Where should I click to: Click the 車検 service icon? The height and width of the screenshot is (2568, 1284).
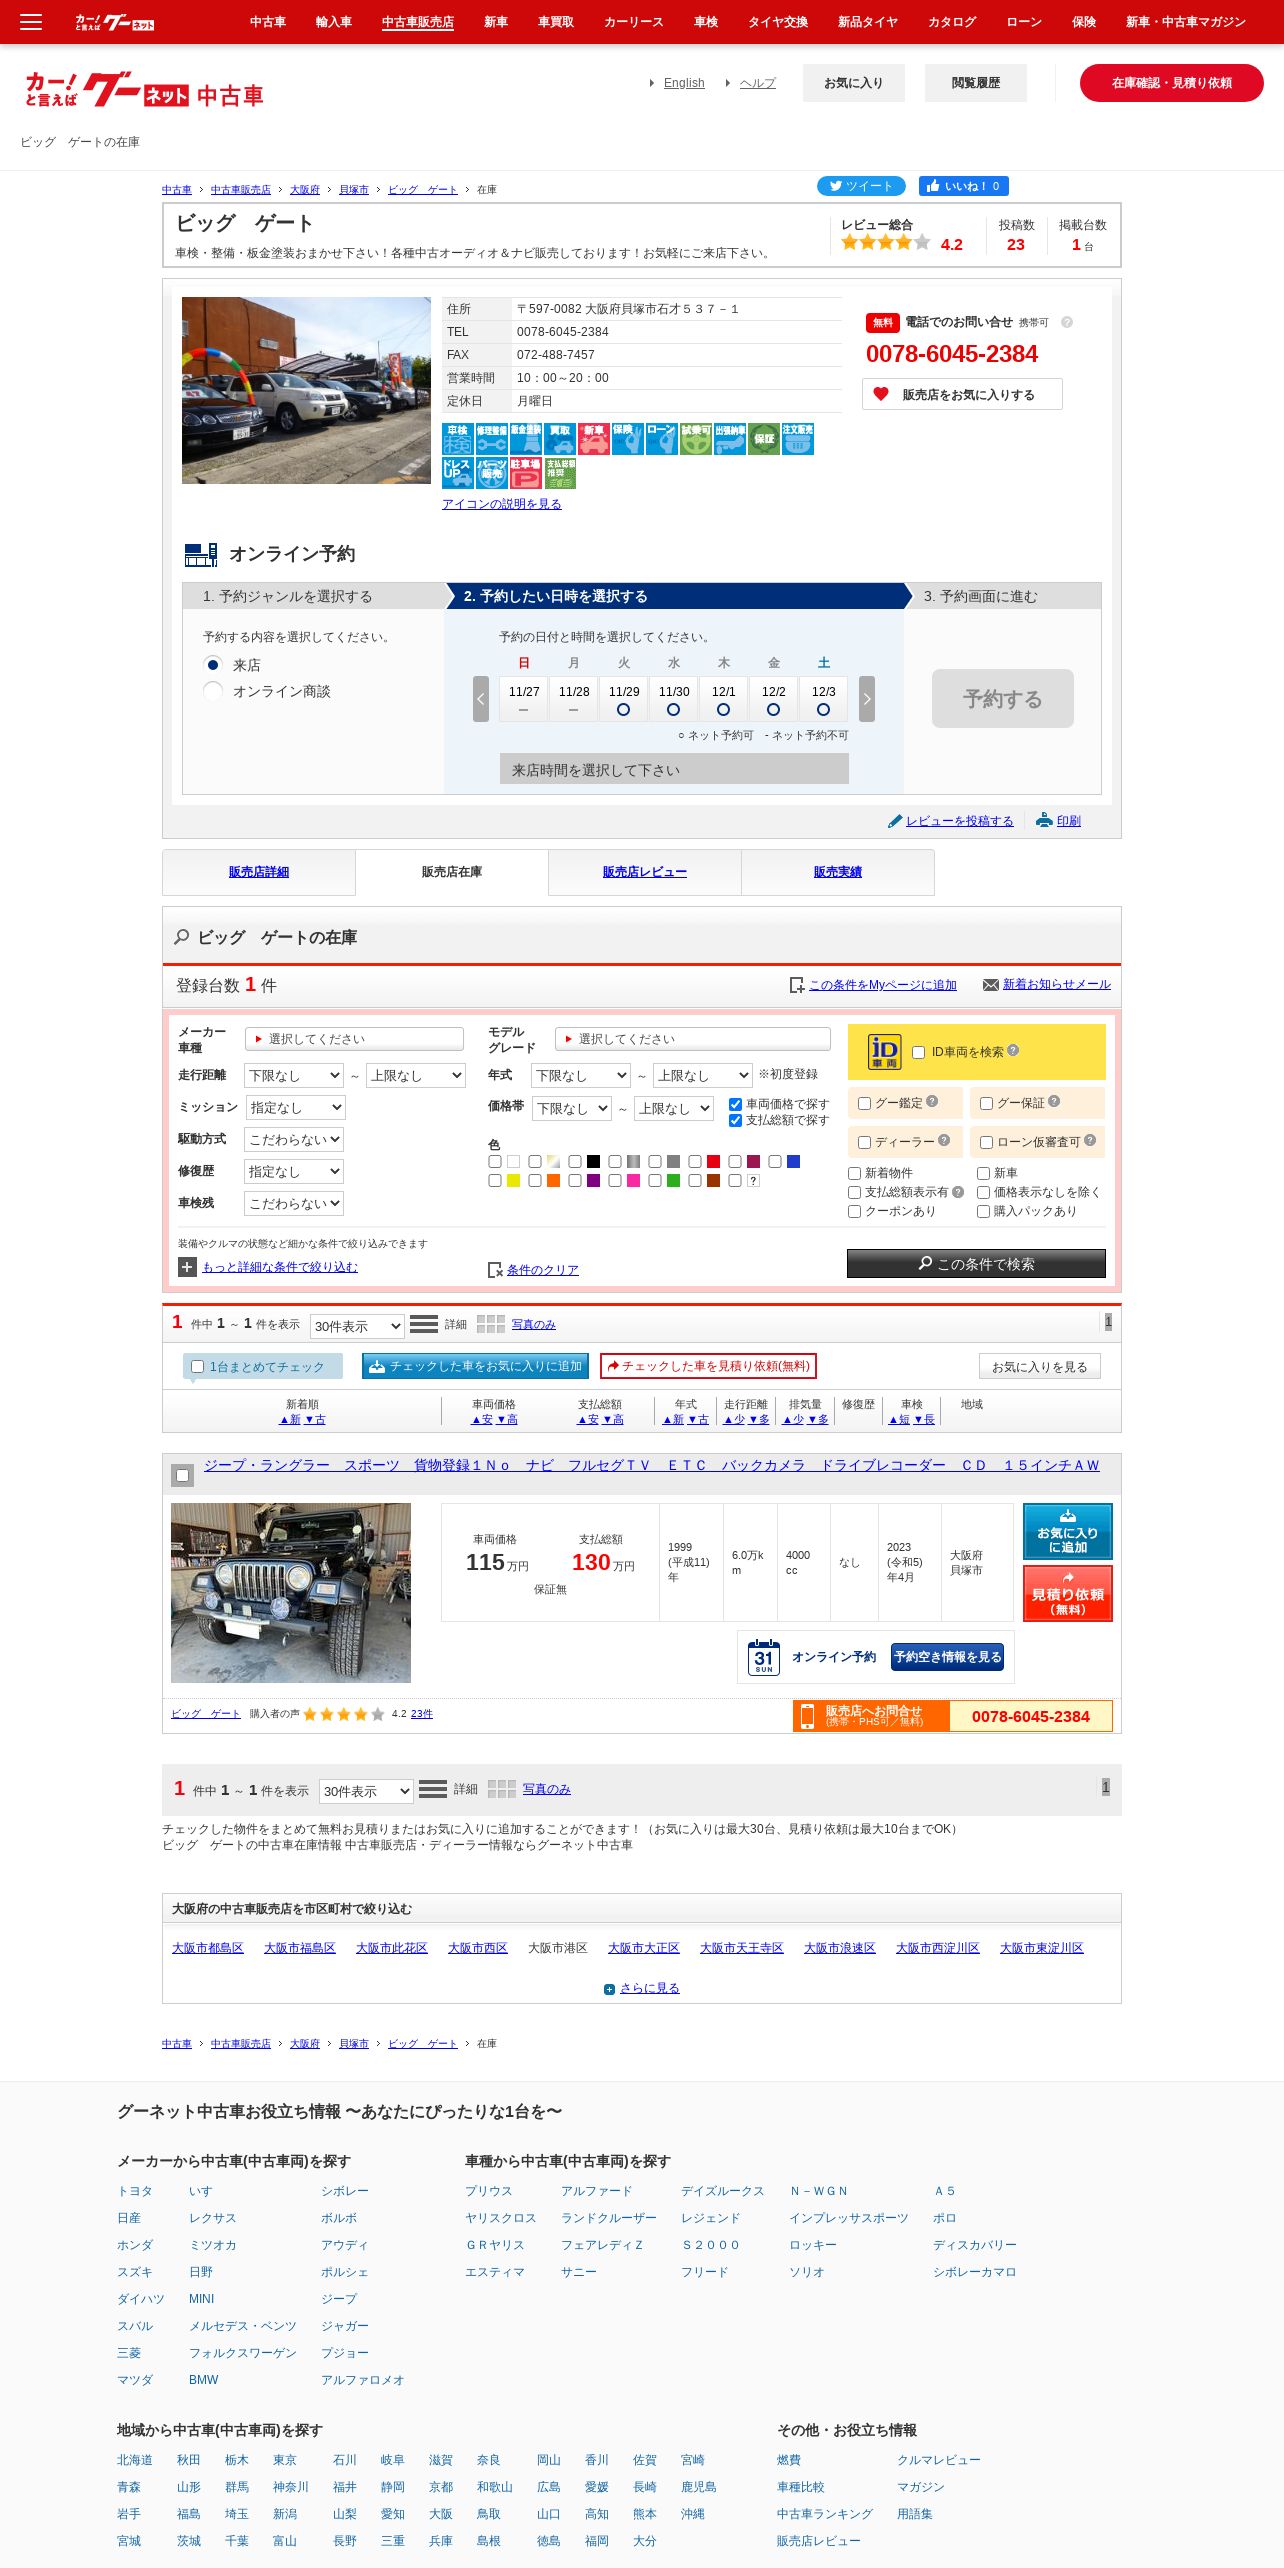(x=458, y=439)
